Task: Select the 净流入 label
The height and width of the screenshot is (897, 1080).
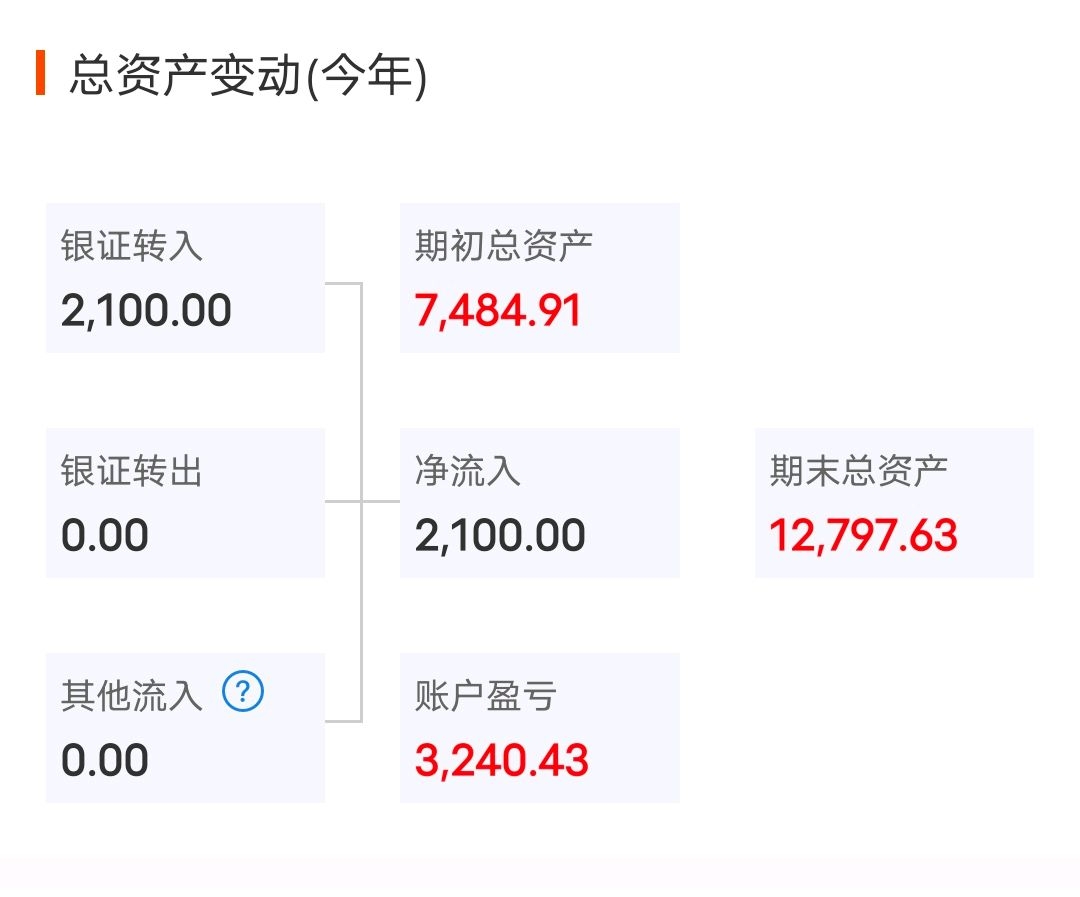Action: (x=468, y=471)
